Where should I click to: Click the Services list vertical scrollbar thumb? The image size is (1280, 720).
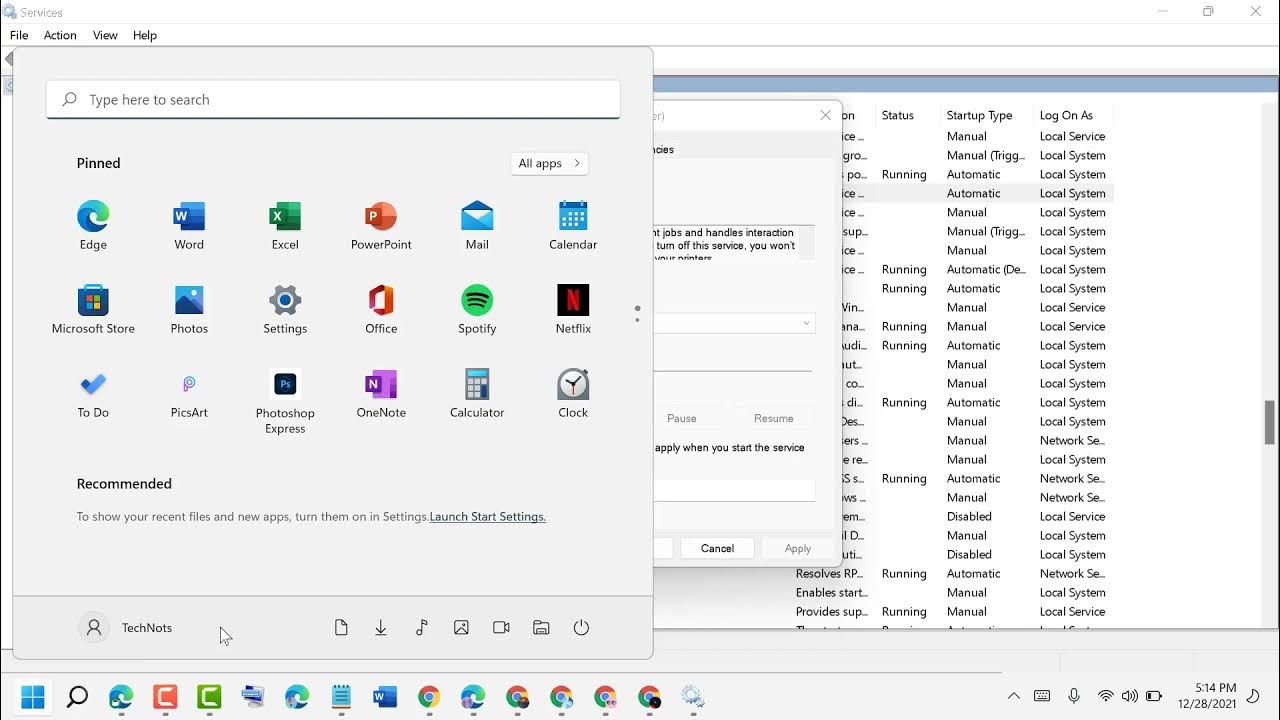point(1270,422)
